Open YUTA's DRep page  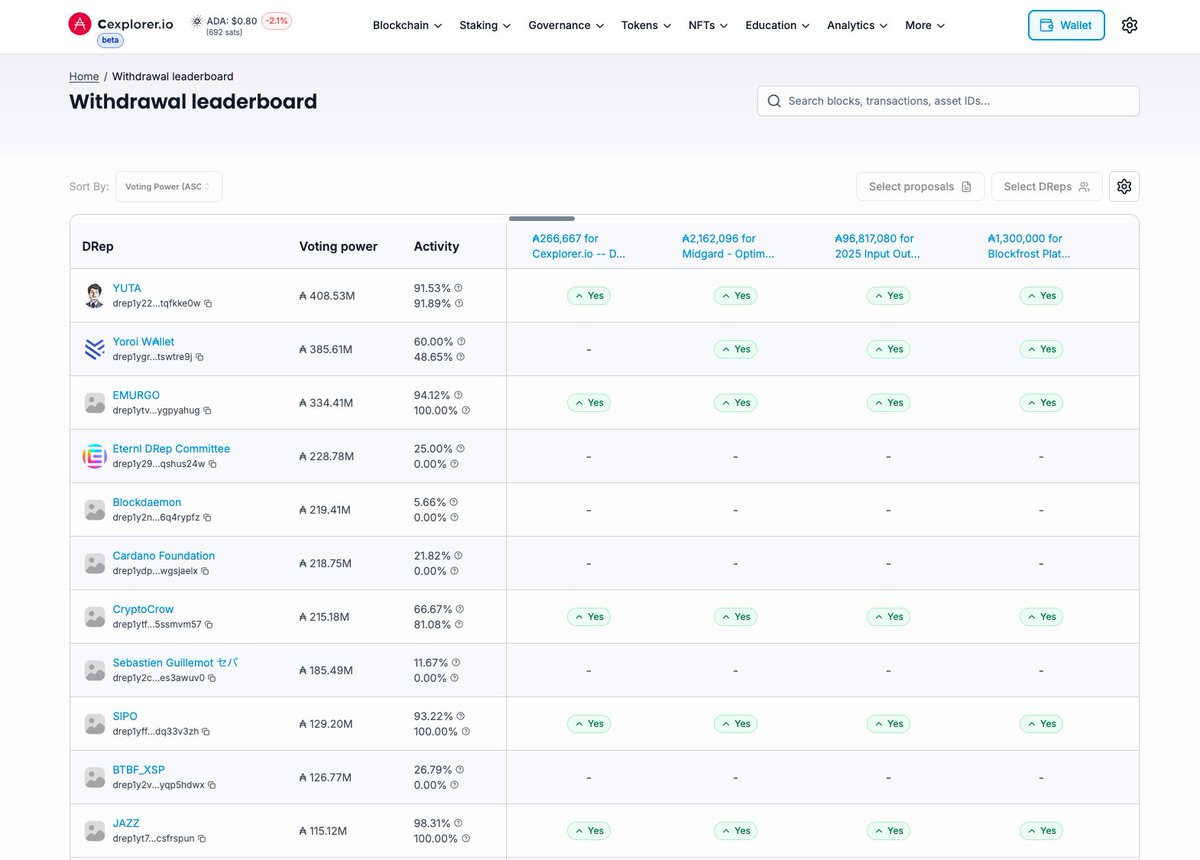point(127,288)
